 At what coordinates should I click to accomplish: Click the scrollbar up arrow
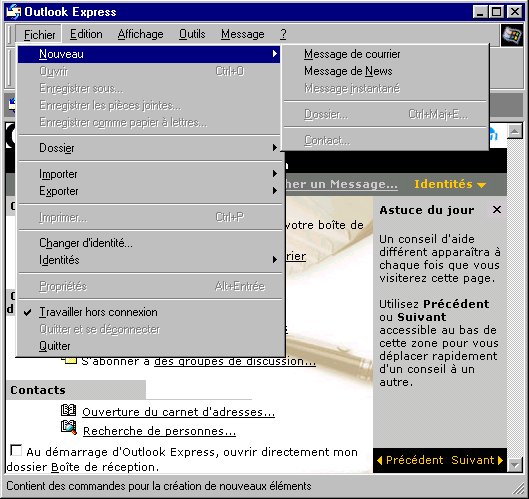point(515,131)
